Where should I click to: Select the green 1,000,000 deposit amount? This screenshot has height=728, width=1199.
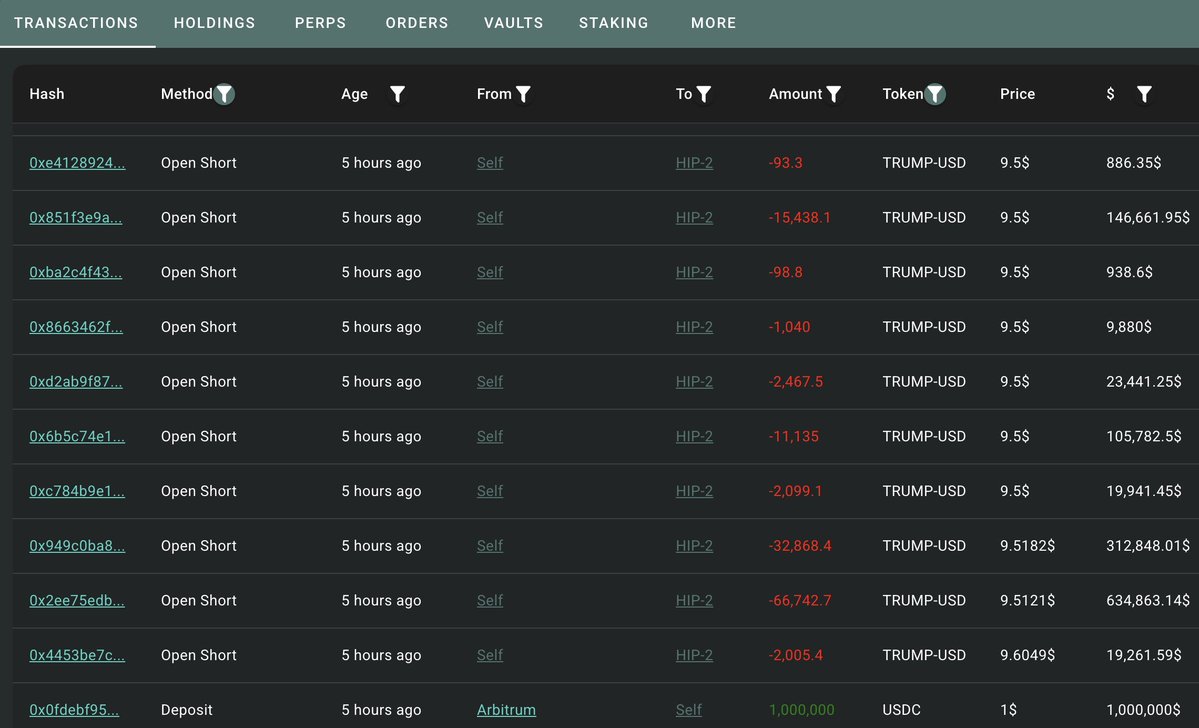pyautogui.click(x=801, y=710)
